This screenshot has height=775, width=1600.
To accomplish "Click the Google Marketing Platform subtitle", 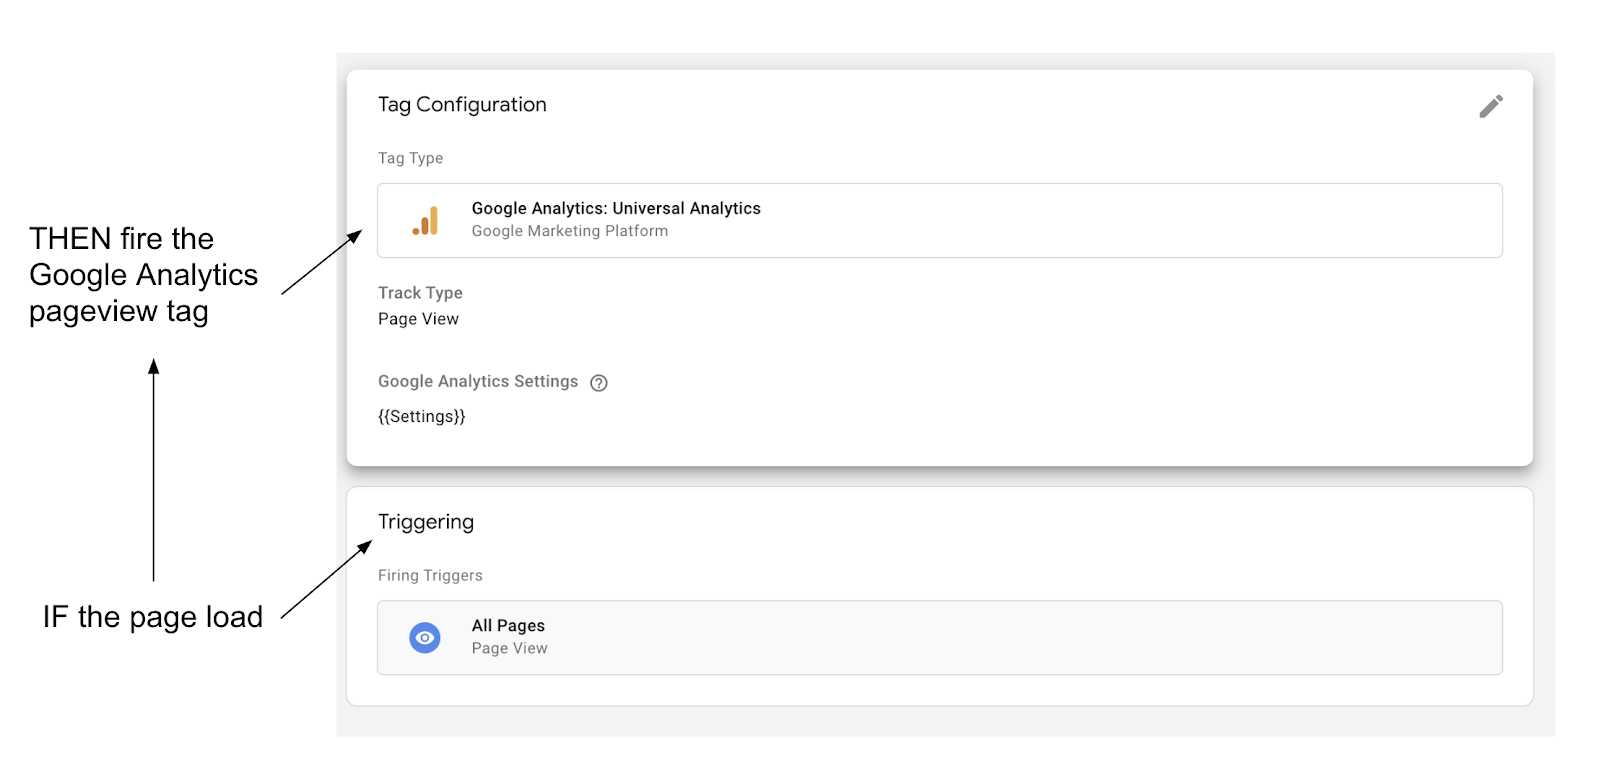I will coord(570,231).
